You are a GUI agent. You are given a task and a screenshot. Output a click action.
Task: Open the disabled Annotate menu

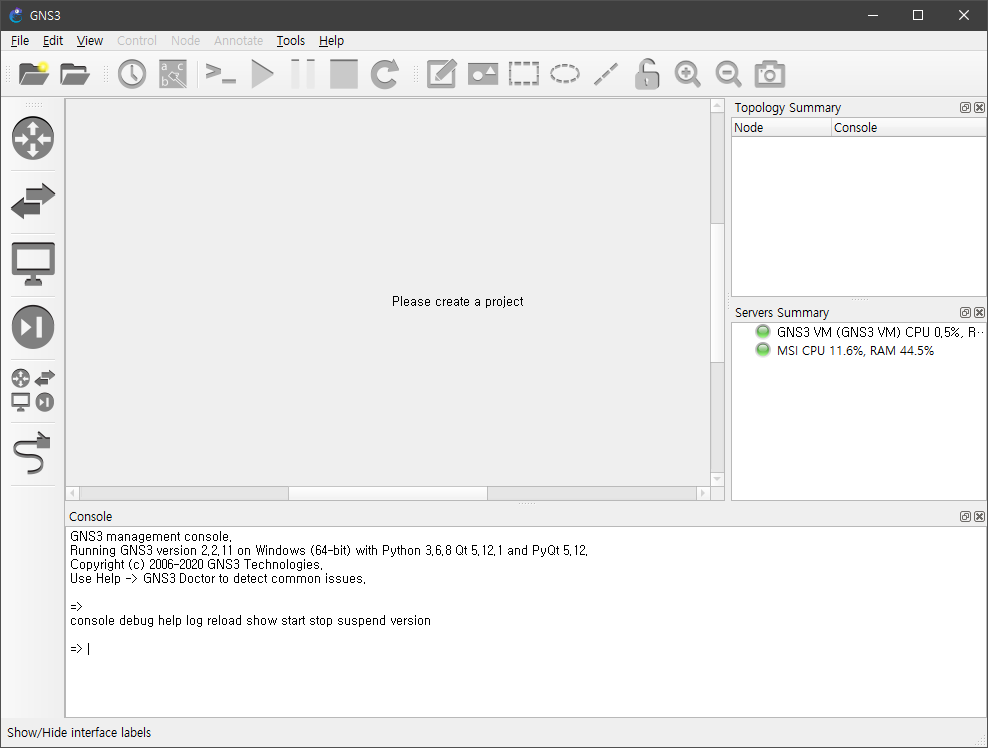[238, 41]
